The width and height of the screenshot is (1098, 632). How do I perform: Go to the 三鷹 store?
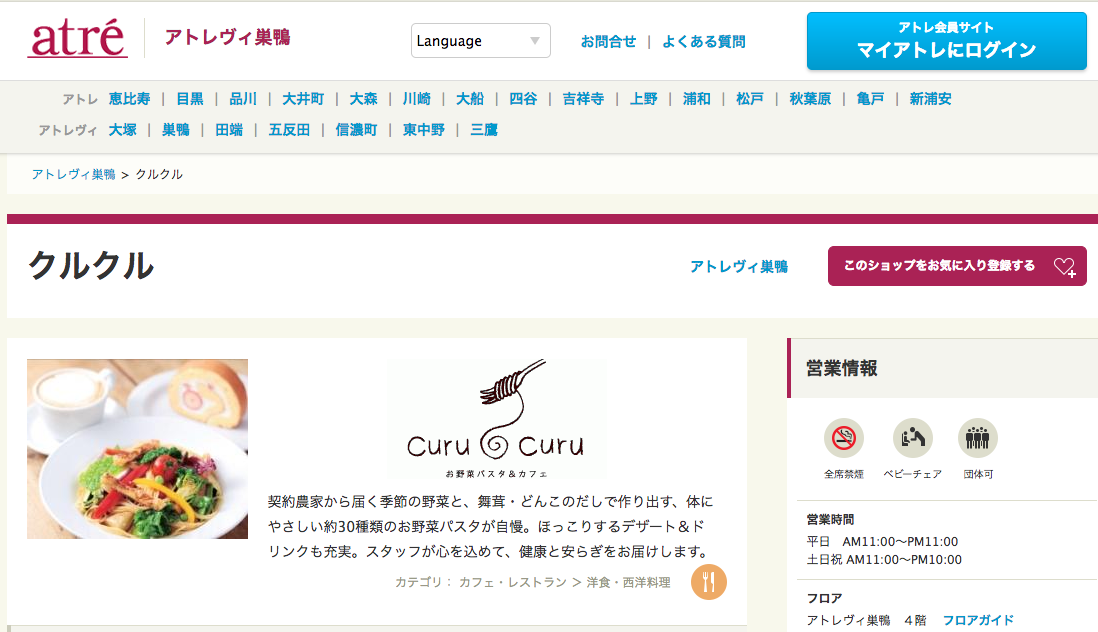(x=484, y=129)
